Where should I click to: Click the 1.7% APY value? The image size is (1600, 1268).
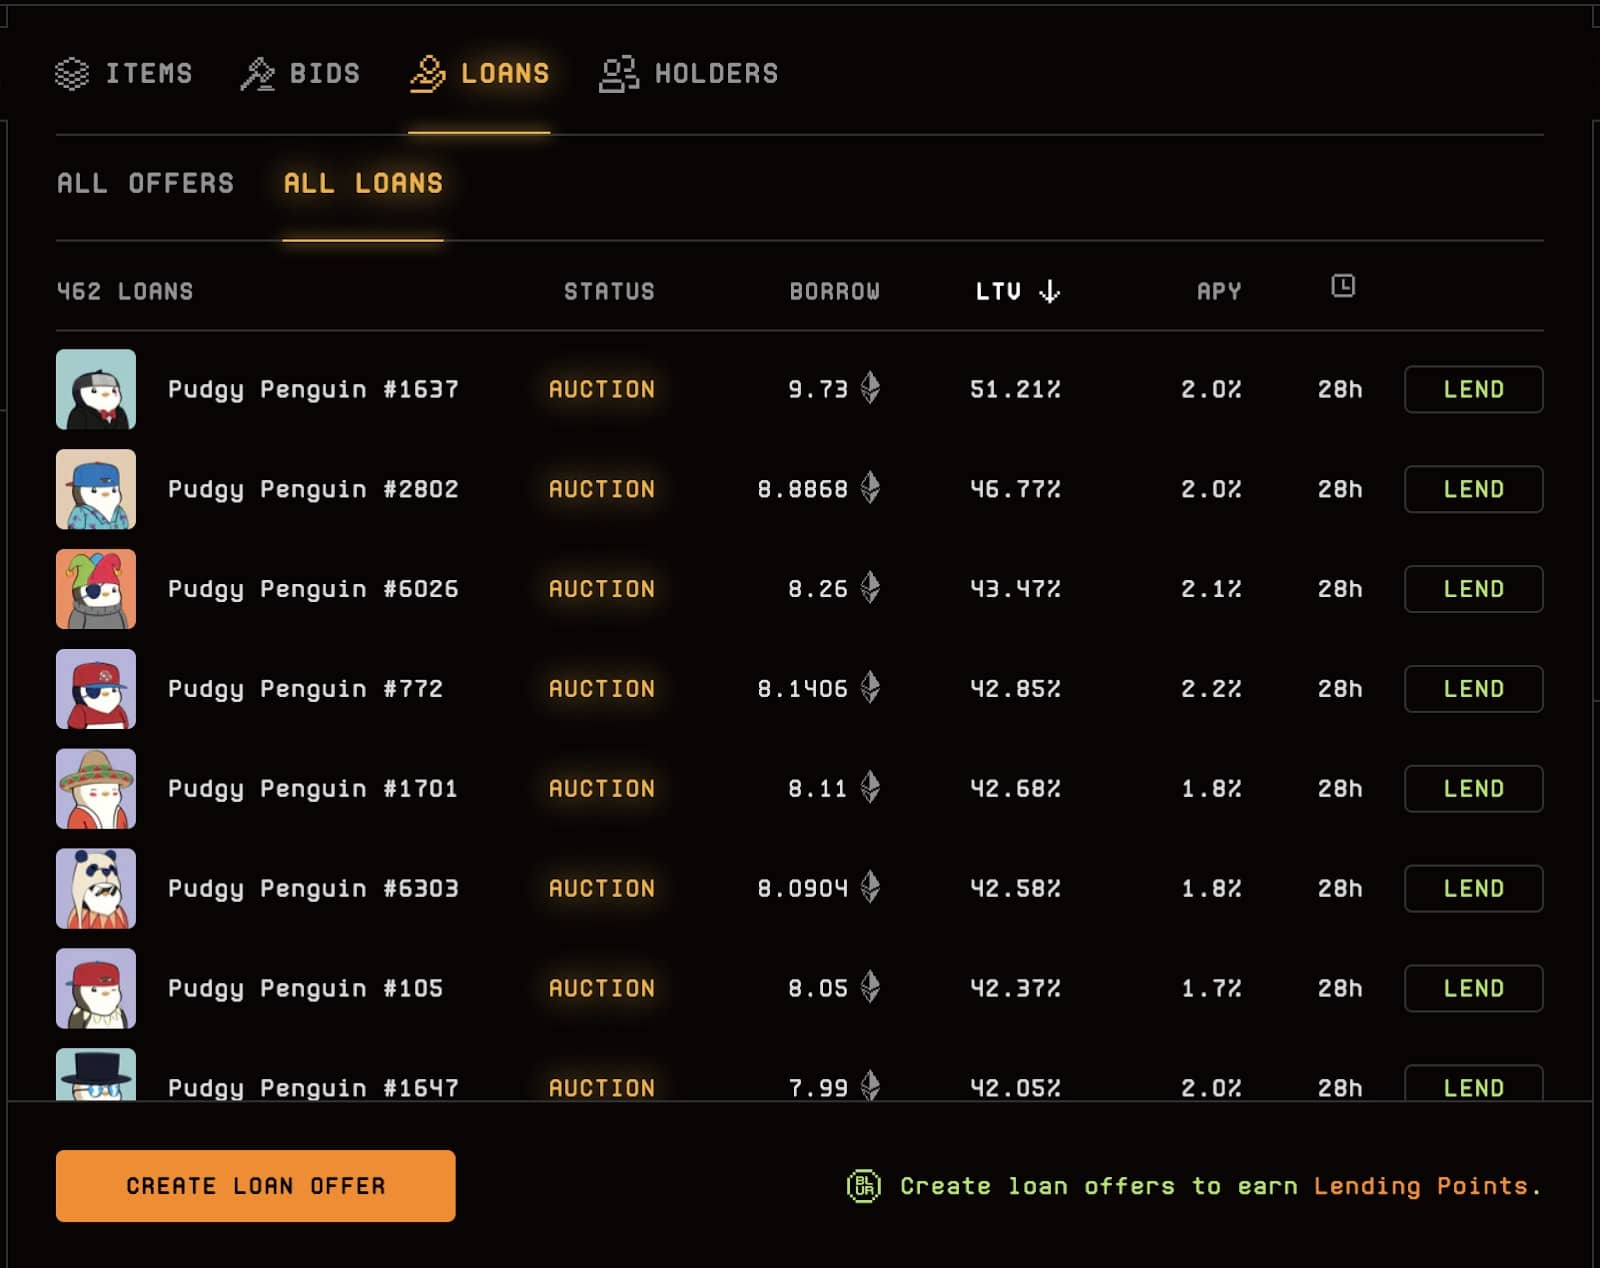(1211, 988)
